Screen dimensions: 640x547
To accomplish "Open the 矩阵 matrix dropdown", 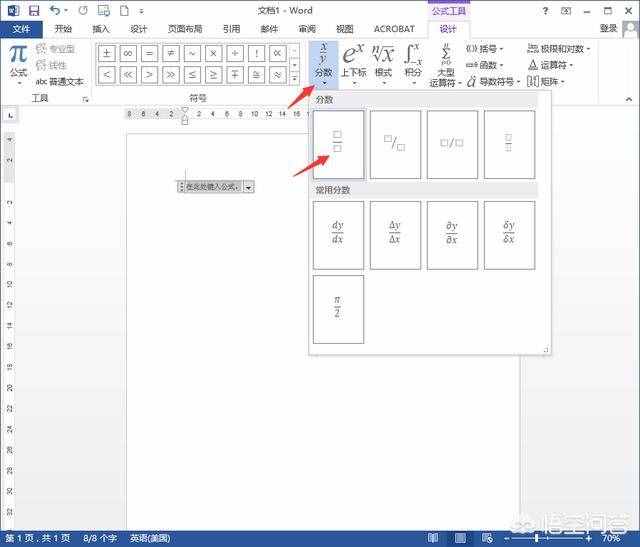I will [x=546, y=82].
